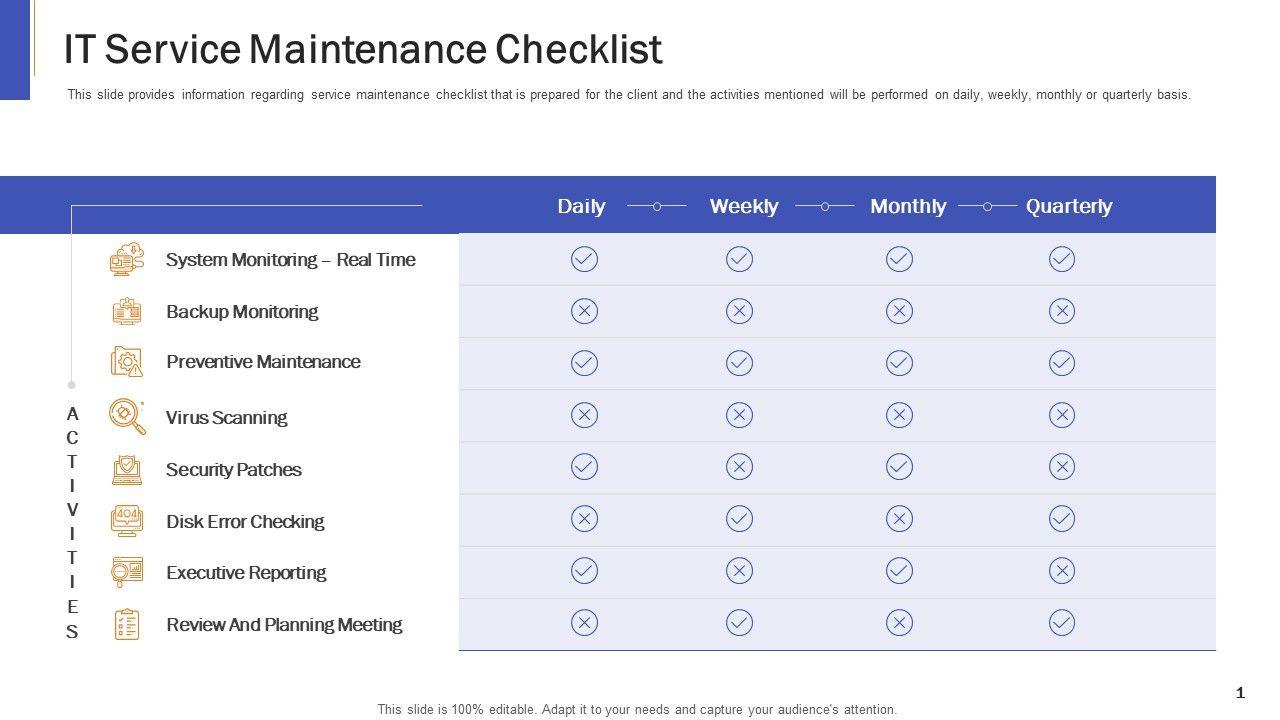Select the Quarterly column header

coord(1068,206)
